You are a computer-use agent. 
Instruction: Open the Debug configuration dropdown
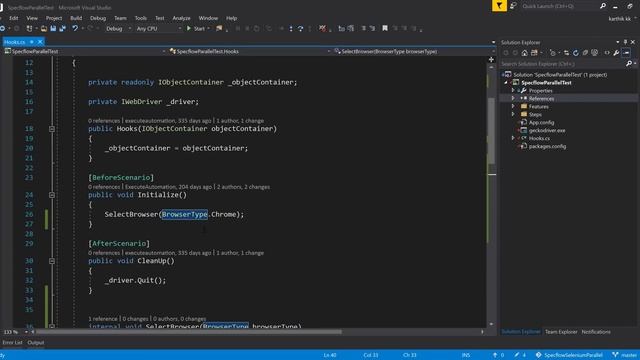coord(130,29)
